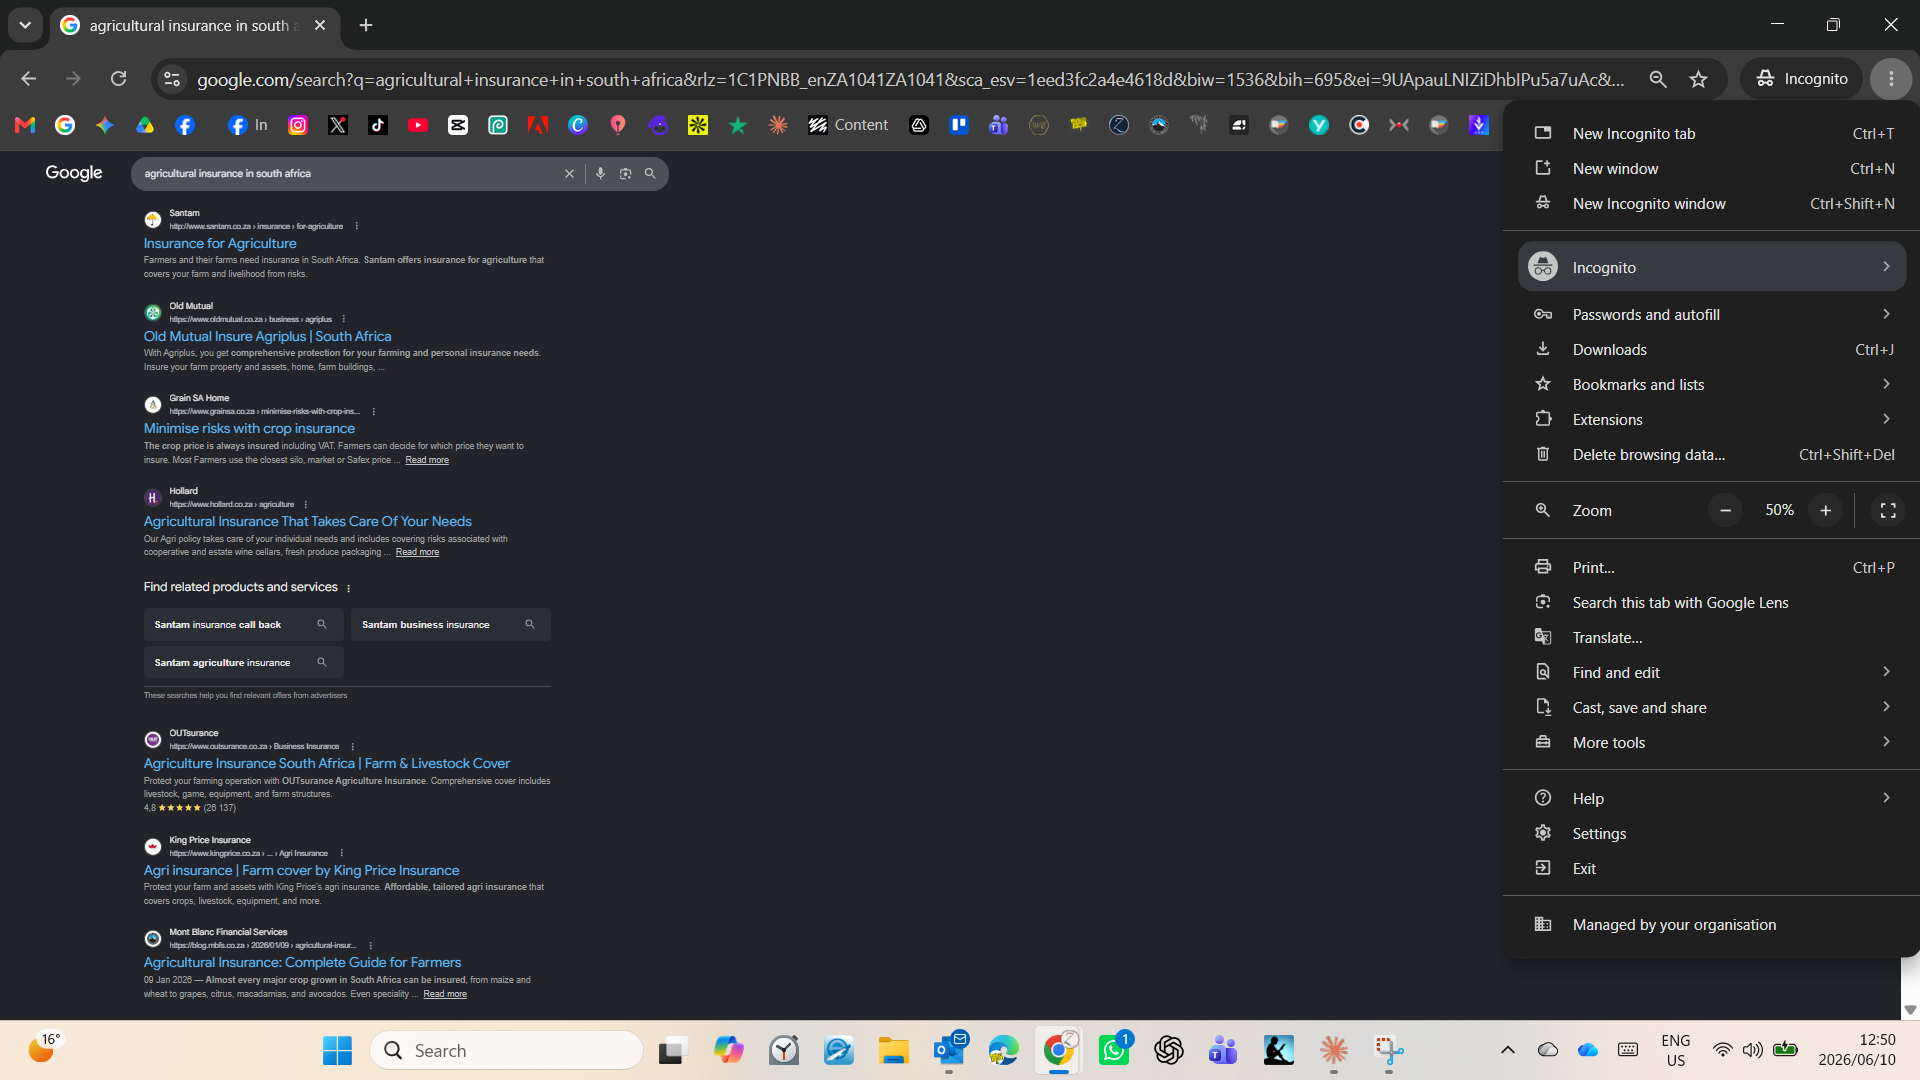Select Search this tab with Google Lens
Screen dimensions: 1920x1080
pos(1712,603)
